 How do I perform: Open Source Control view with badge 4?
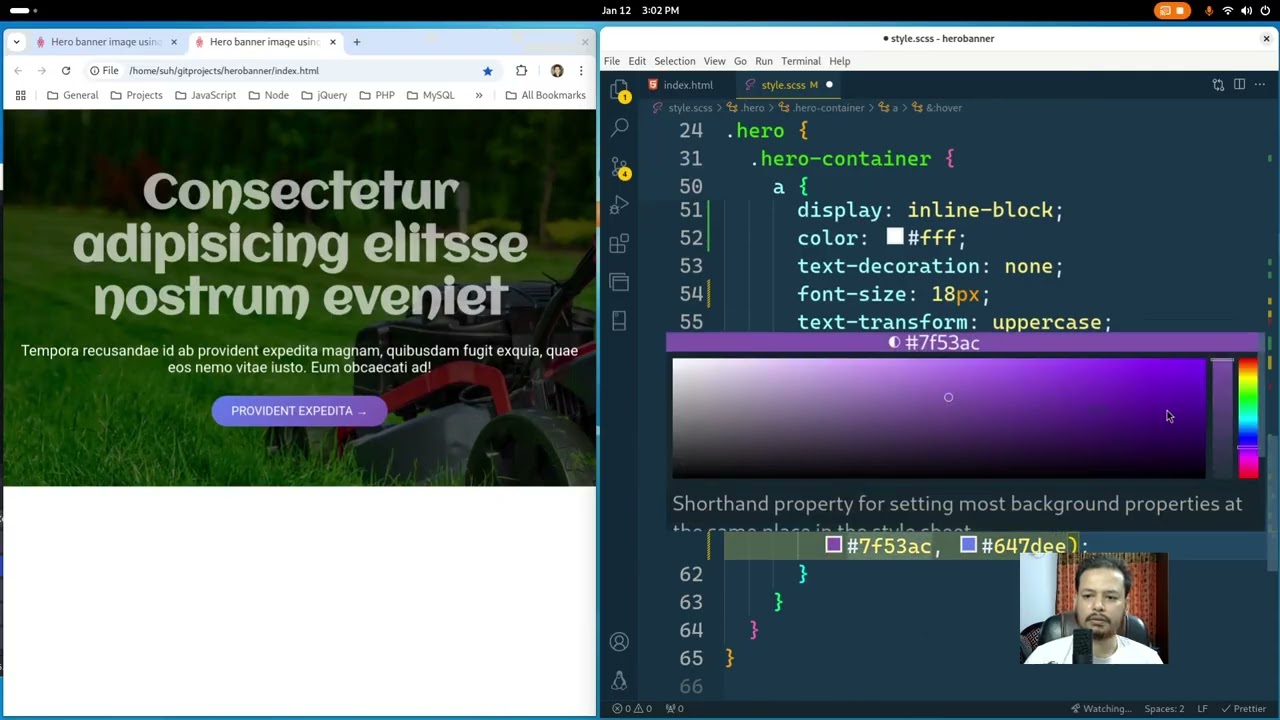620,166
